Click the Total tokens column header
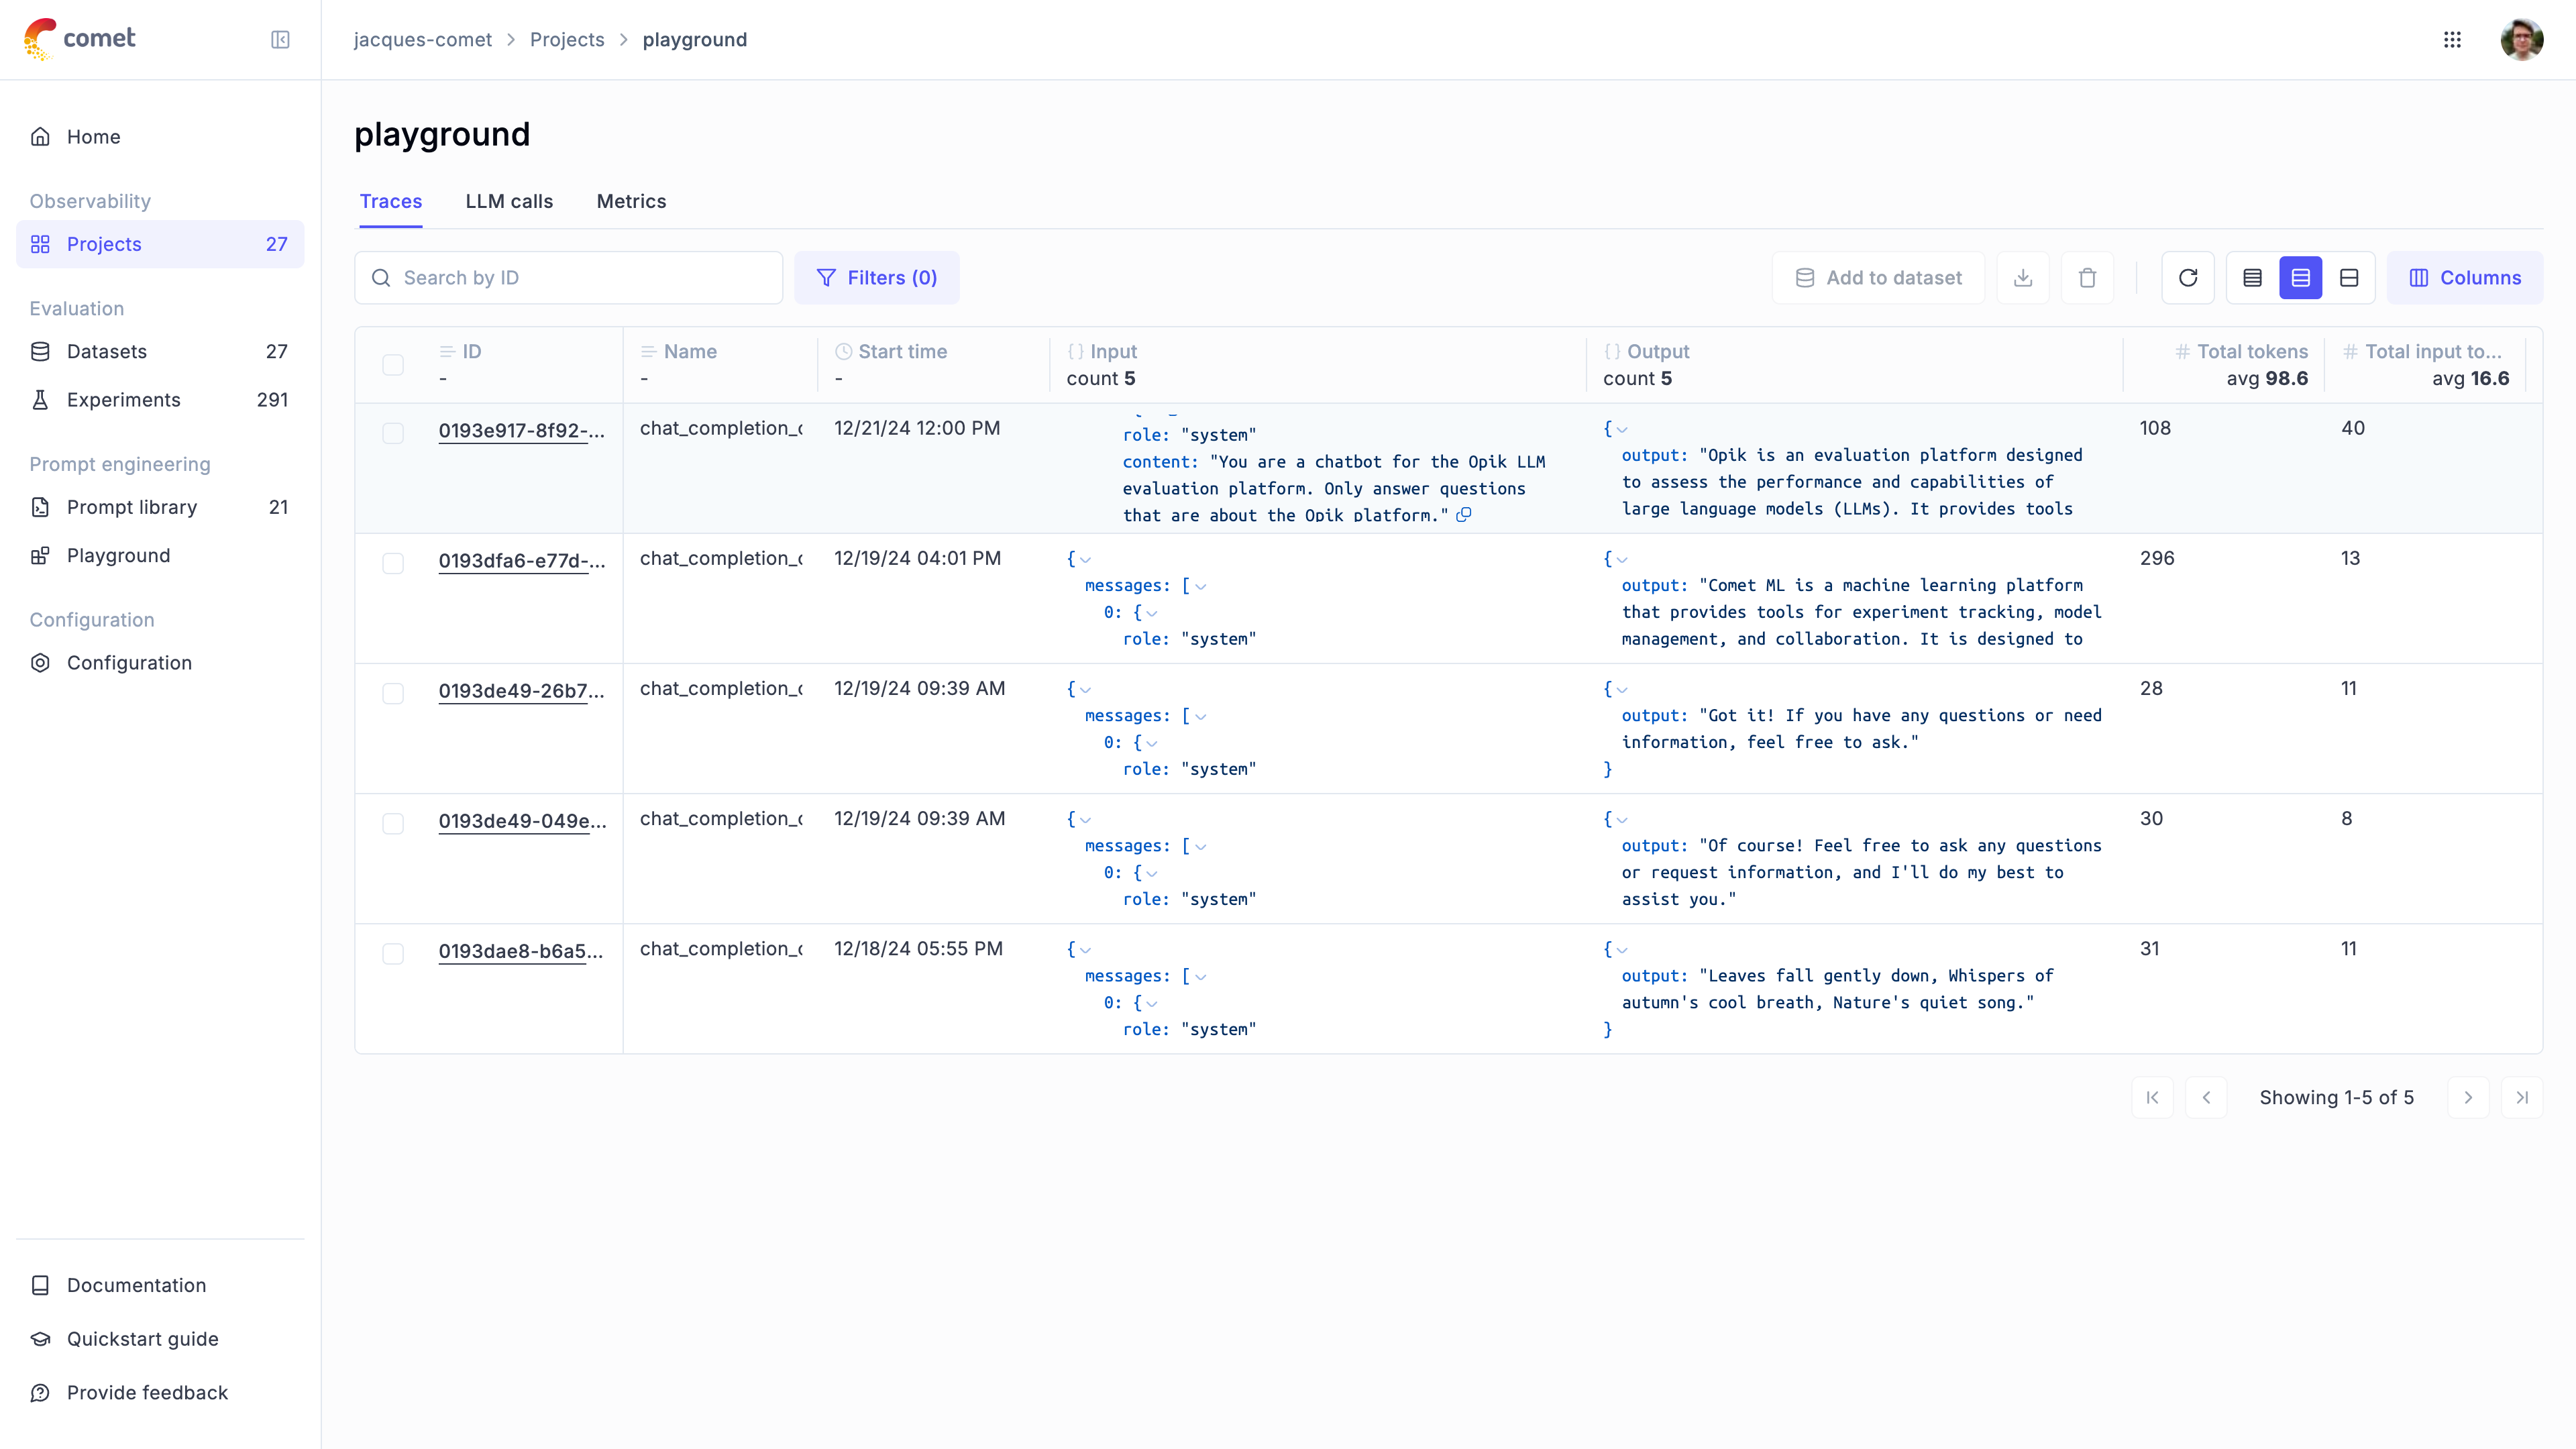 click(x=2241, y=352)
